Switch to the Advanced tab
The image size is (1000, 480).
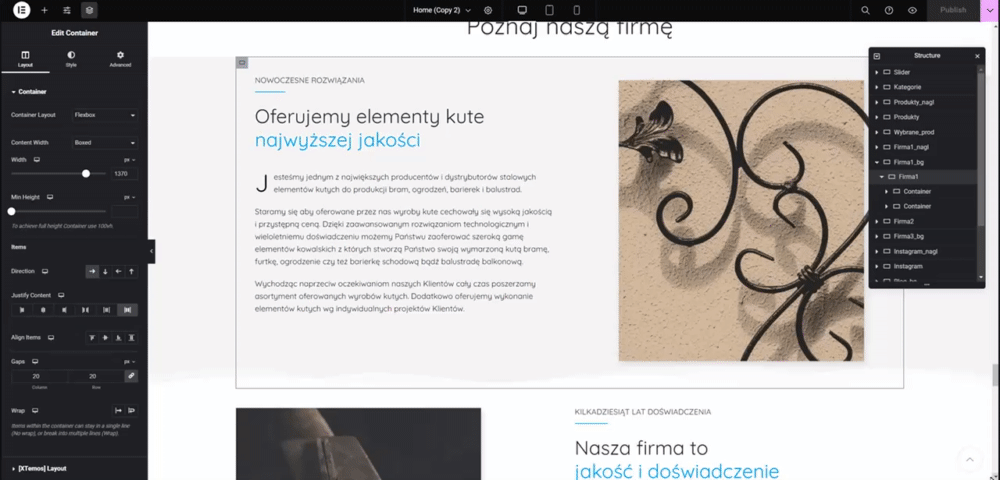pos(120,59)
